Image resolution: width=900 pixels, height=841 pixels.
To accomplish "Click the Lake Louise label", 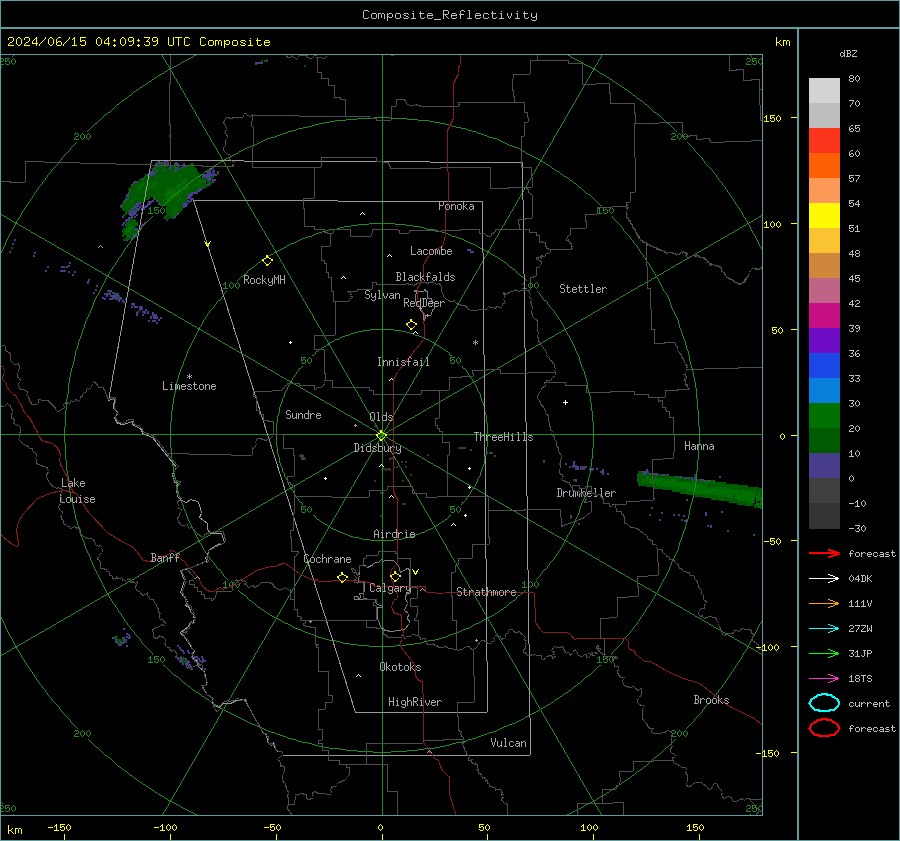I will [77, 491].
